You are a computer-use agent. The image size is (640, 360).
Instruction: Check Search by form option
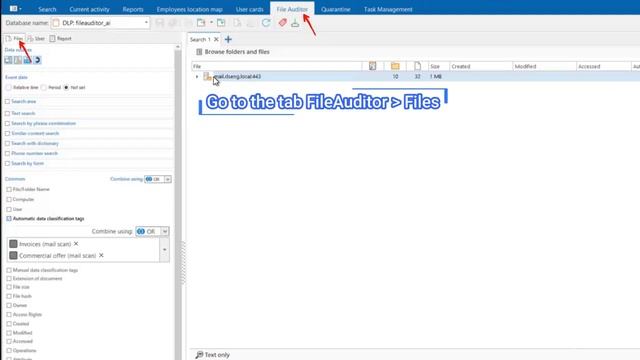pyautogui.click(x=7, y=163)
